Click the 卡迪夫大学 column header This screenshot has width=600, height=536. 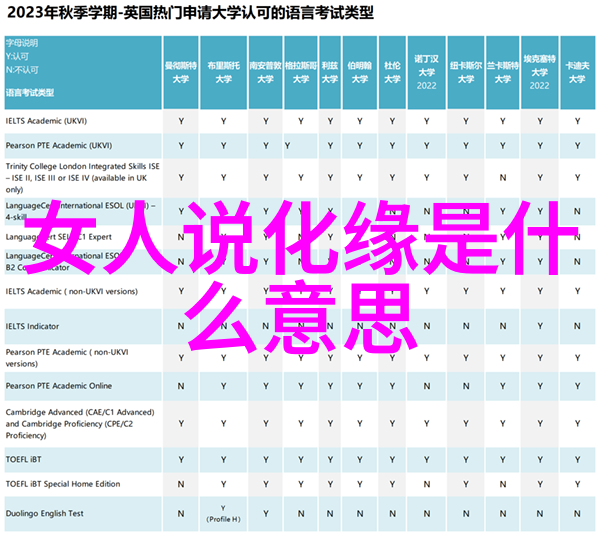click(577, 72)
